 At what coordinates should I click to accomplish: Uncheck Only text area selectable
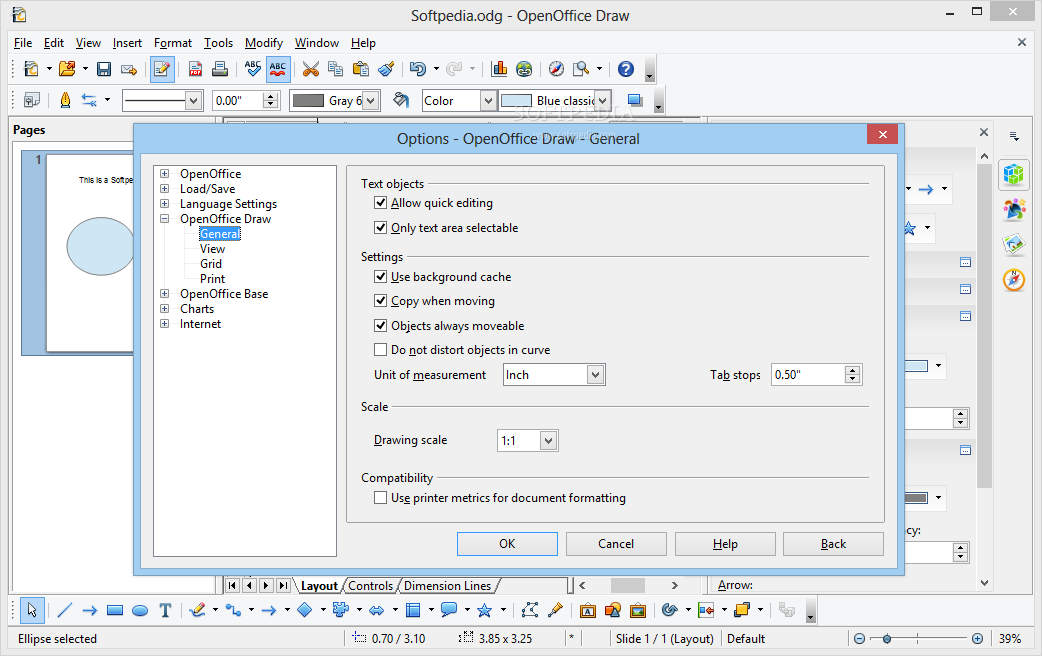pyautogui.click(x=381, y=227)
